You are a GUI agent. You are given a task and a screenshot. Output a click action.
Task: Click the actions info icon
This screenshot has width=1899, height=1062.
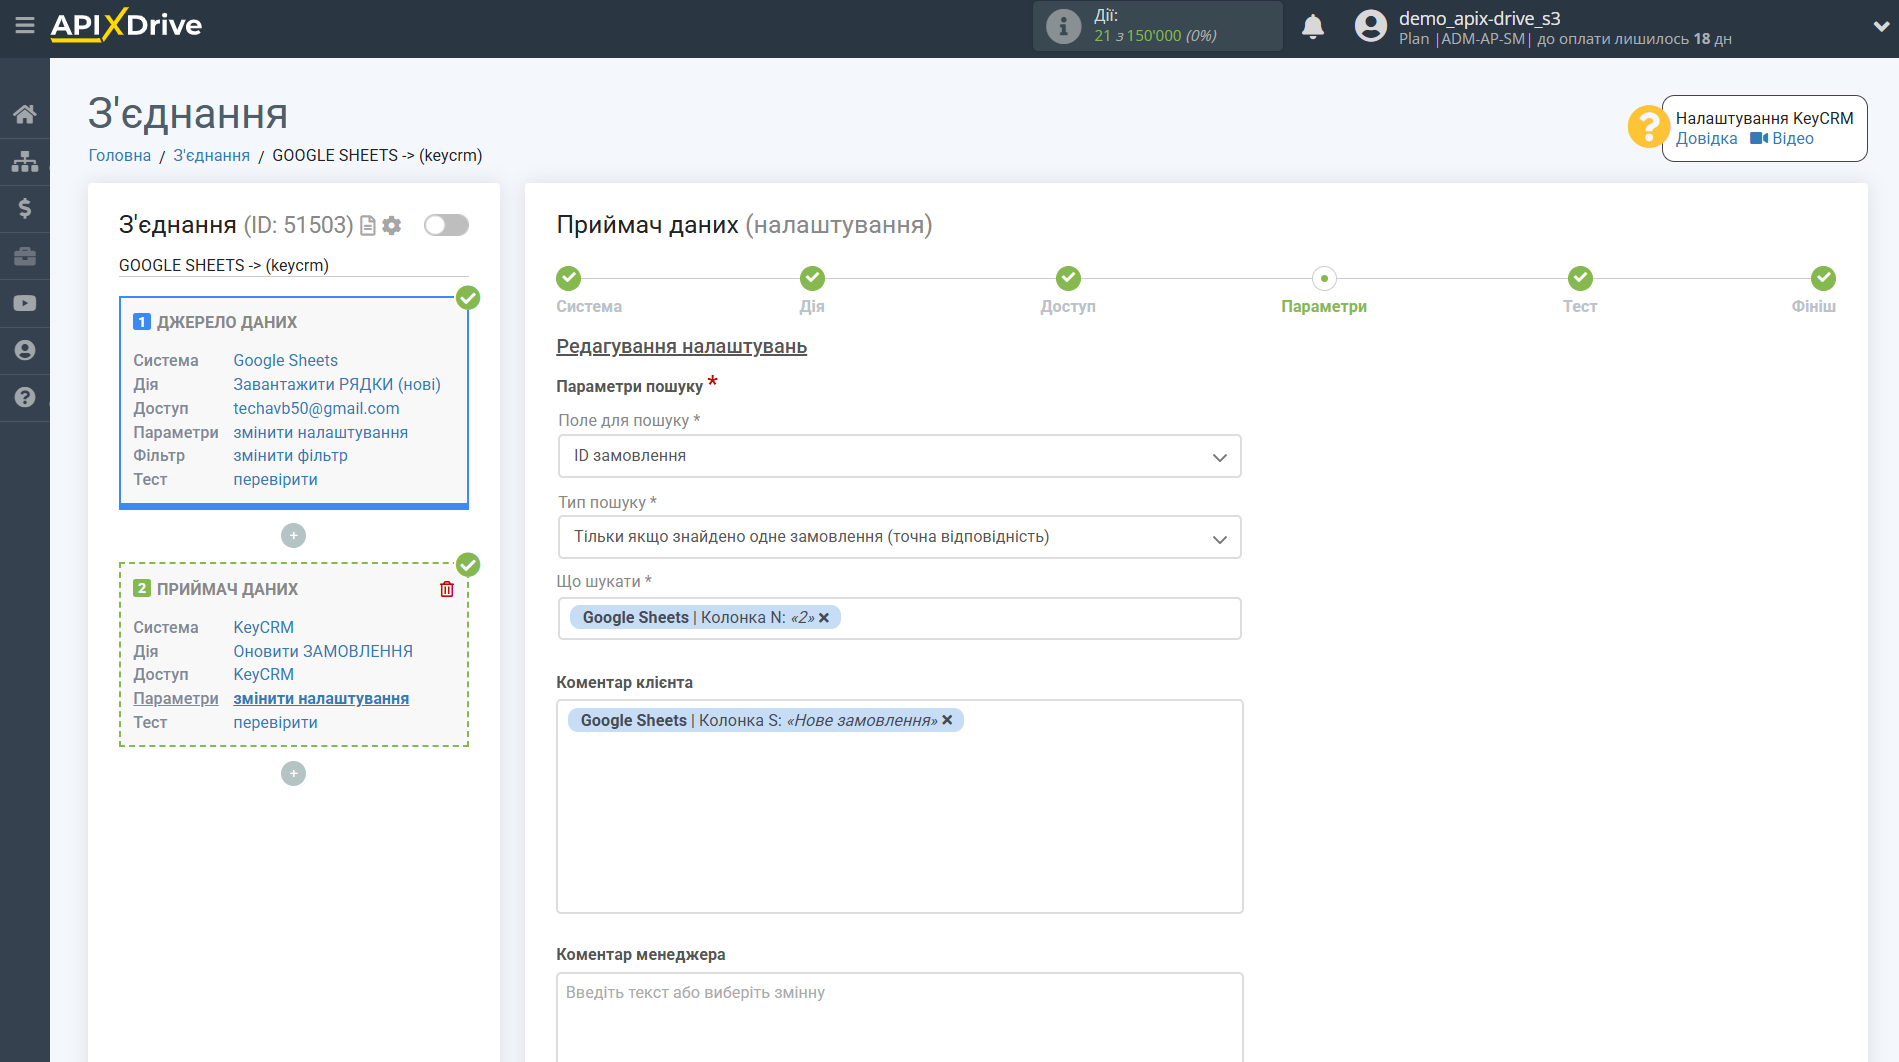pos(1063,26)
